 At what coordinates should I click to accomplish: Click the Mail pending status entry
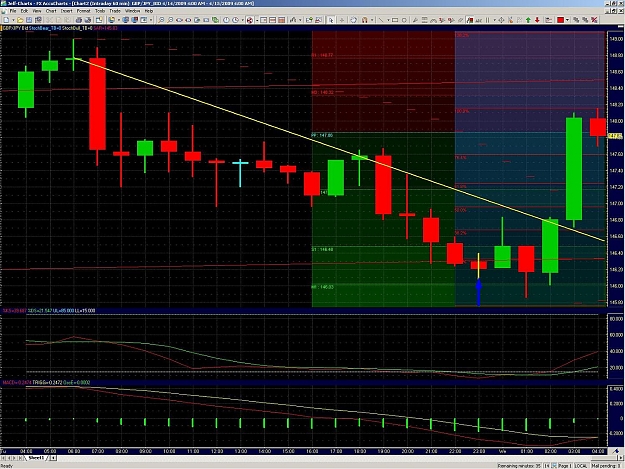606,466
